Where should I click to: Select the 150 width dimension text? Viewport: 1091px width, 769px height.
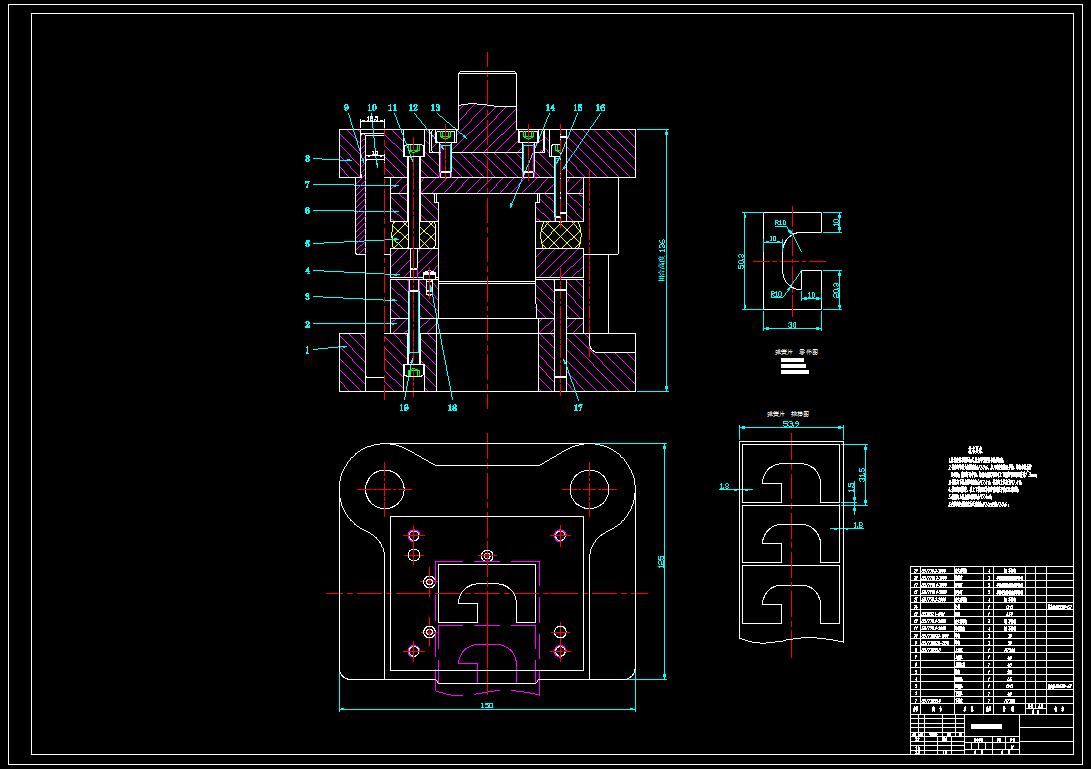[487, 706]
